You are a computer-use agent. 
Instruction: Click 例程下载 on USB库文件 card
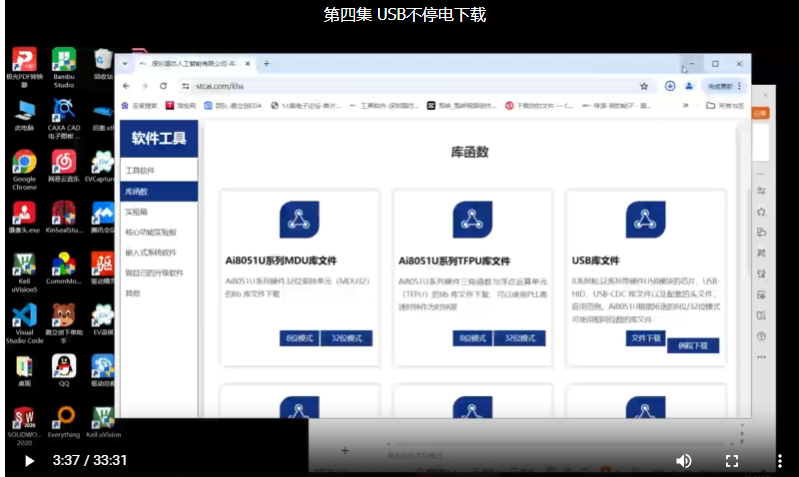[x=693, y=346]
